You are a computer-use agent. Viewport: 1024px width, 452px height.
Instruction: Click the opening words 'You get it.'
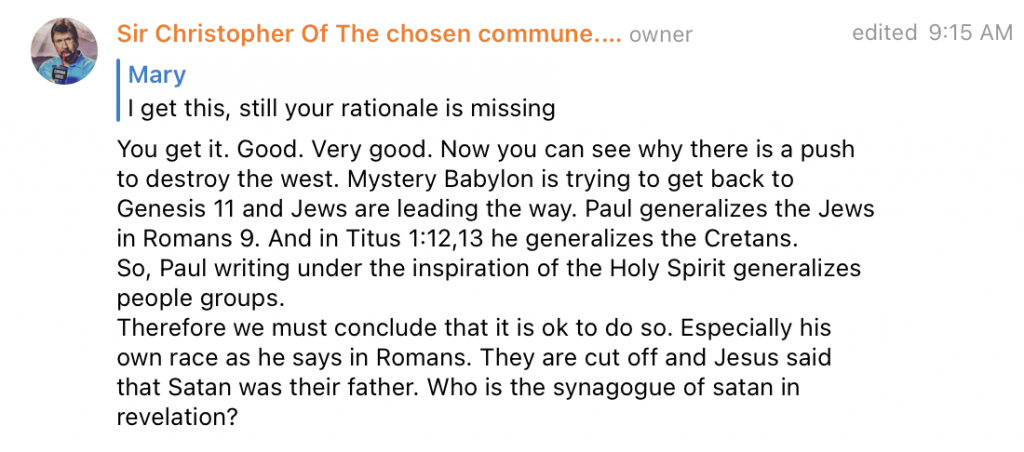point(172,150)
